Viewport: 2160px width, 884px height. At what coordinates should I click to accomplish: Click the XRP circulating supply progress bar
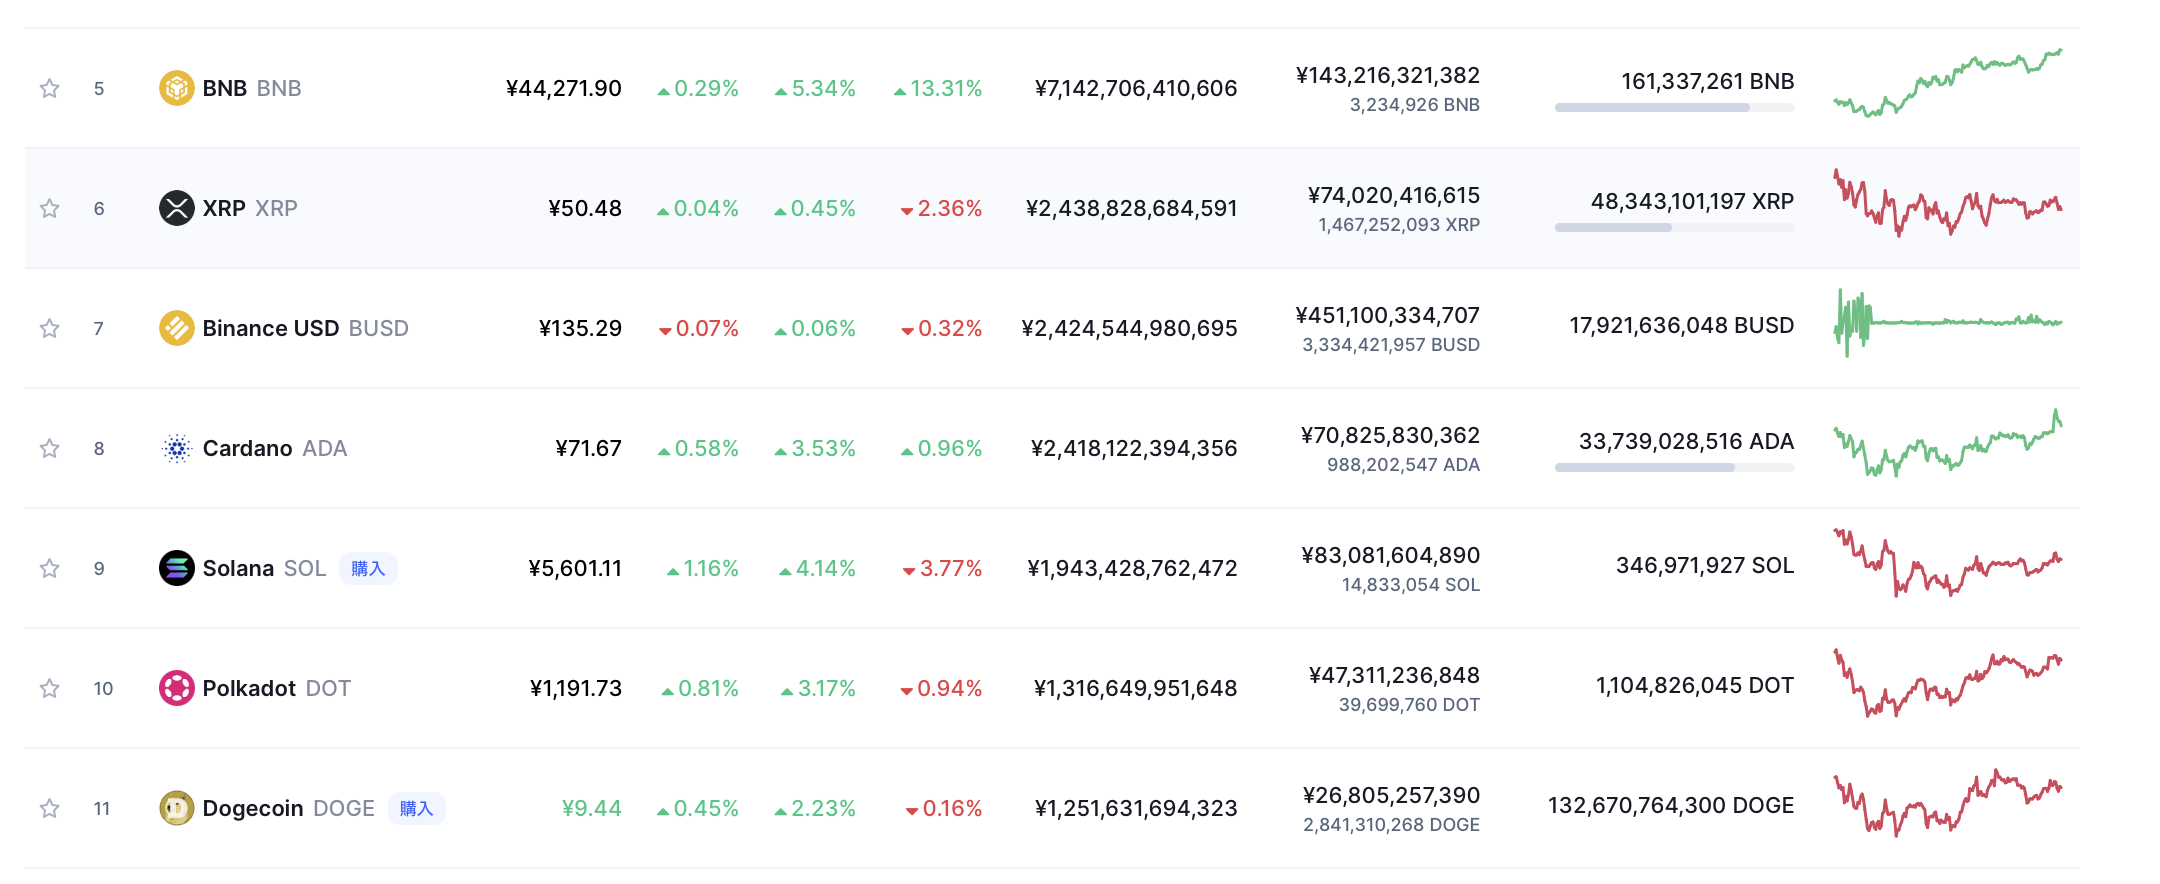coord(1674,228)
